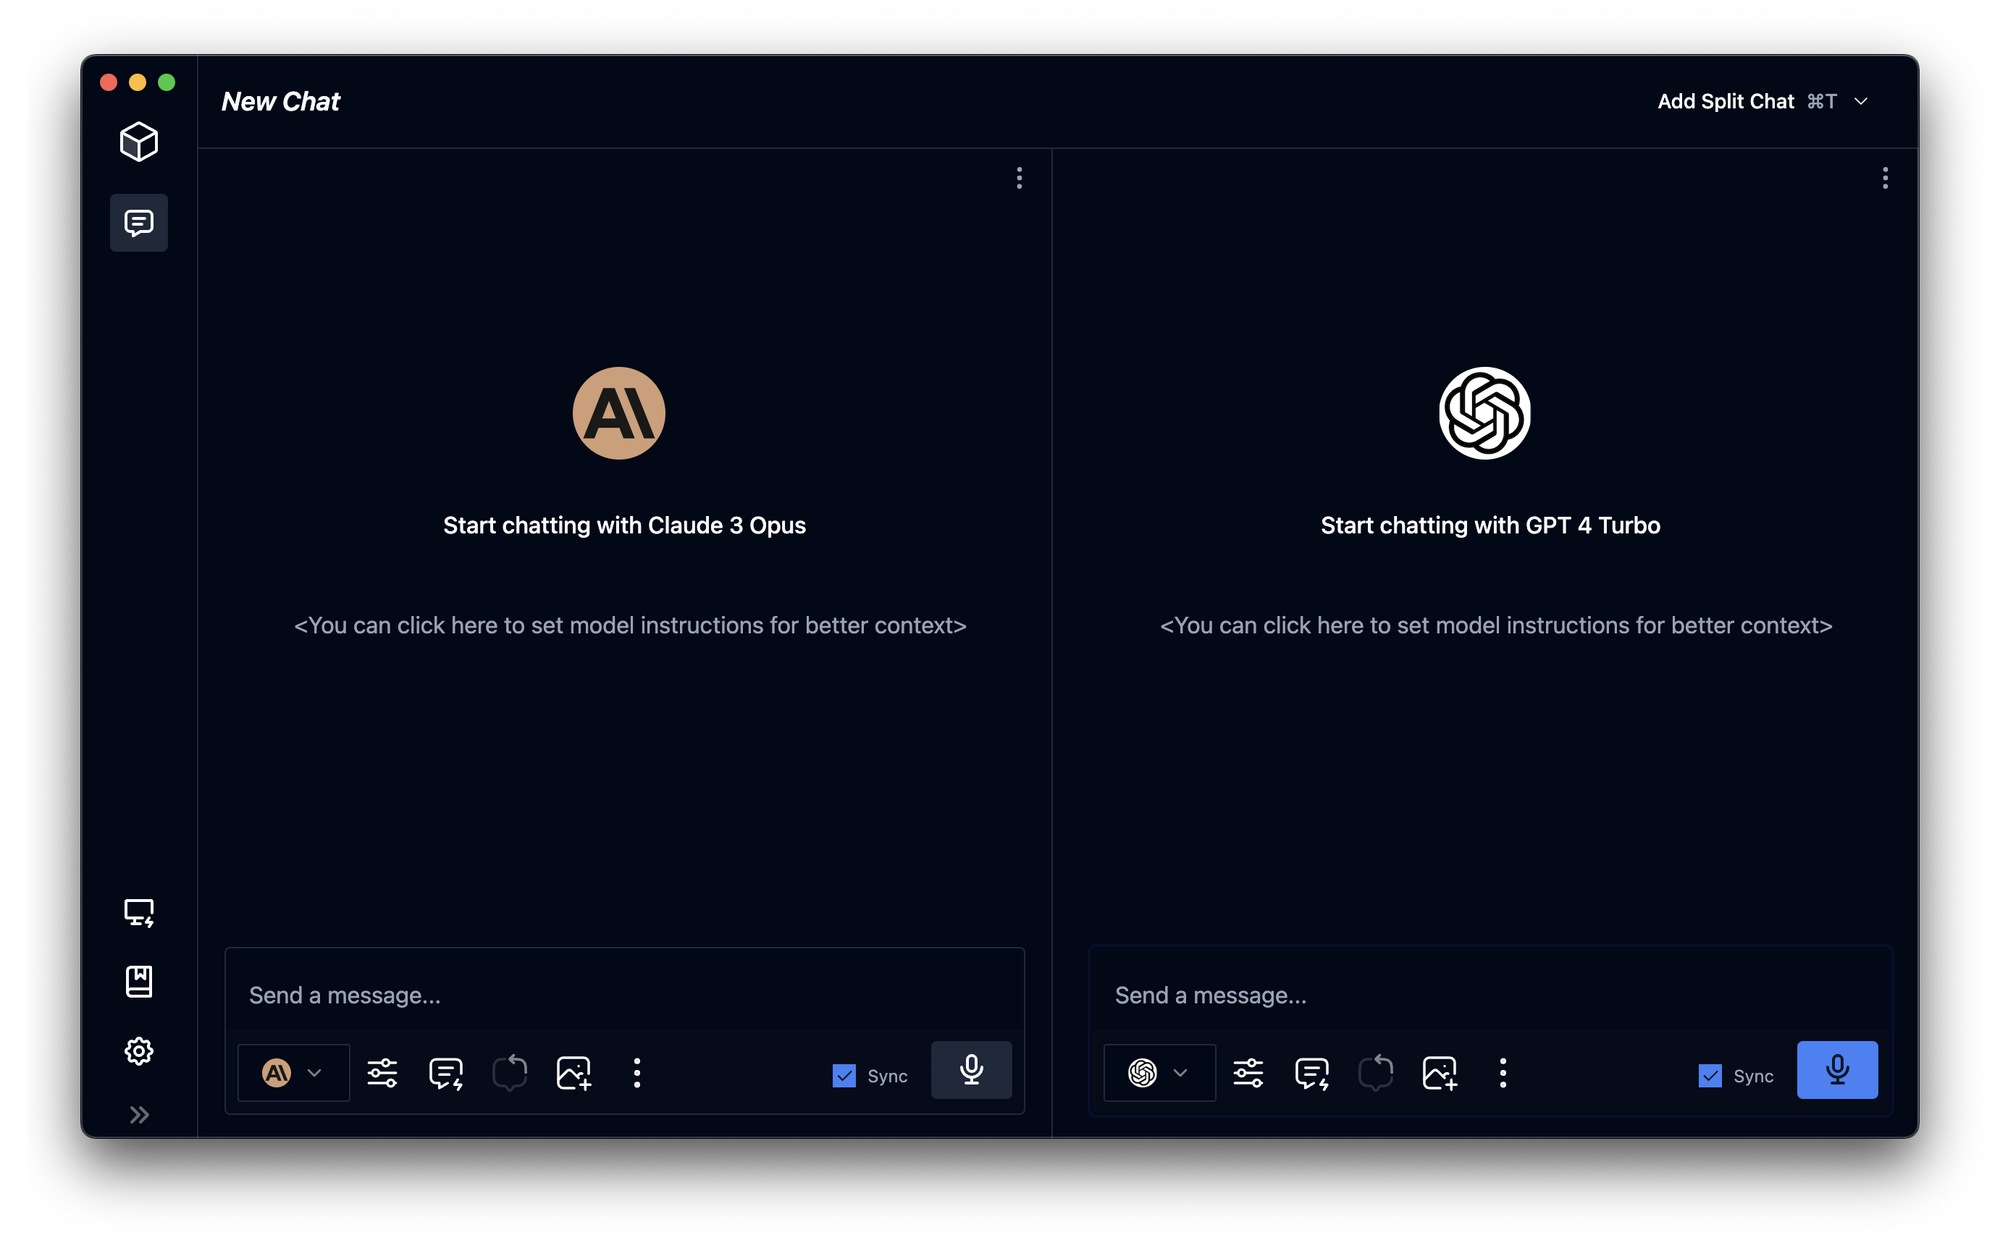Click image upload icon in GPT chat
This screenshot has height=1245, width=2000.
pyautogui.click(x=1439, y=1073)
